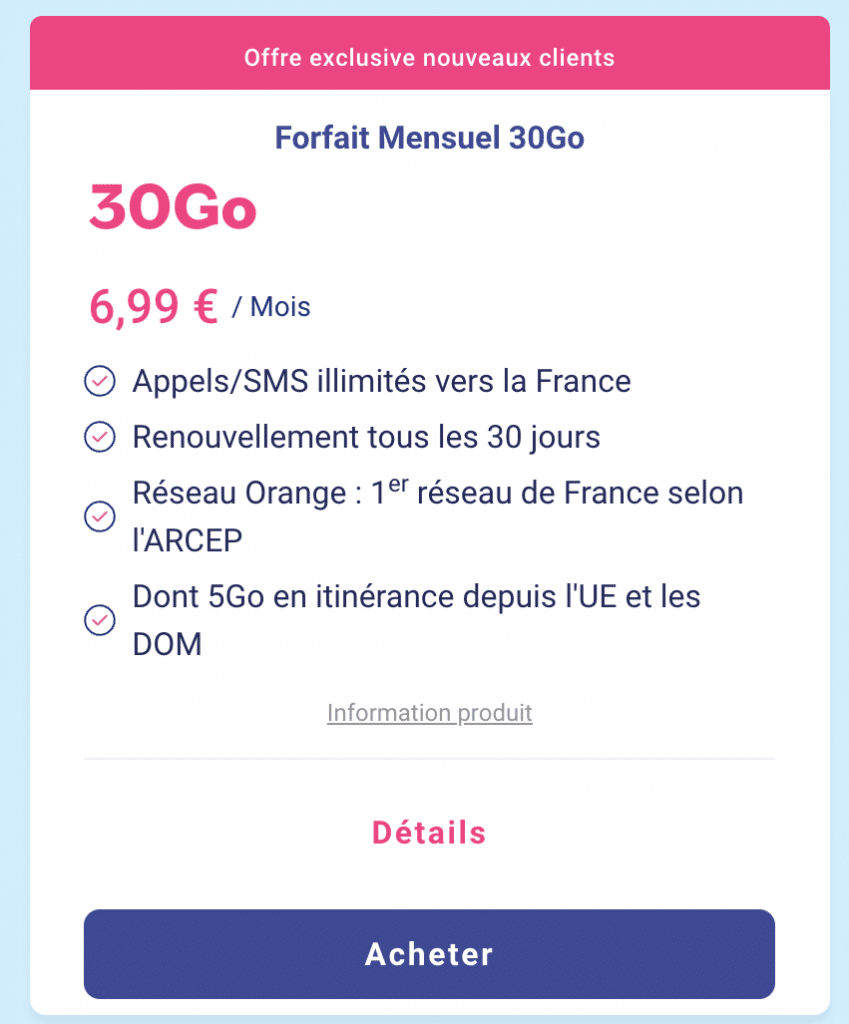Screen dimensions: 849x1024
Task: Click checkmark icon beside 5Go en itinérance
Action: click(100, 620)
